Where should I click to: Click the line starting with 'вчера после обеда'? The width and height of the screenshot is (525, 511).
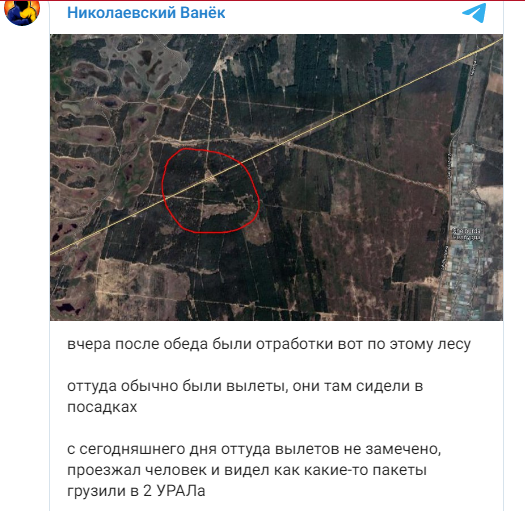[x=269, y=344]
